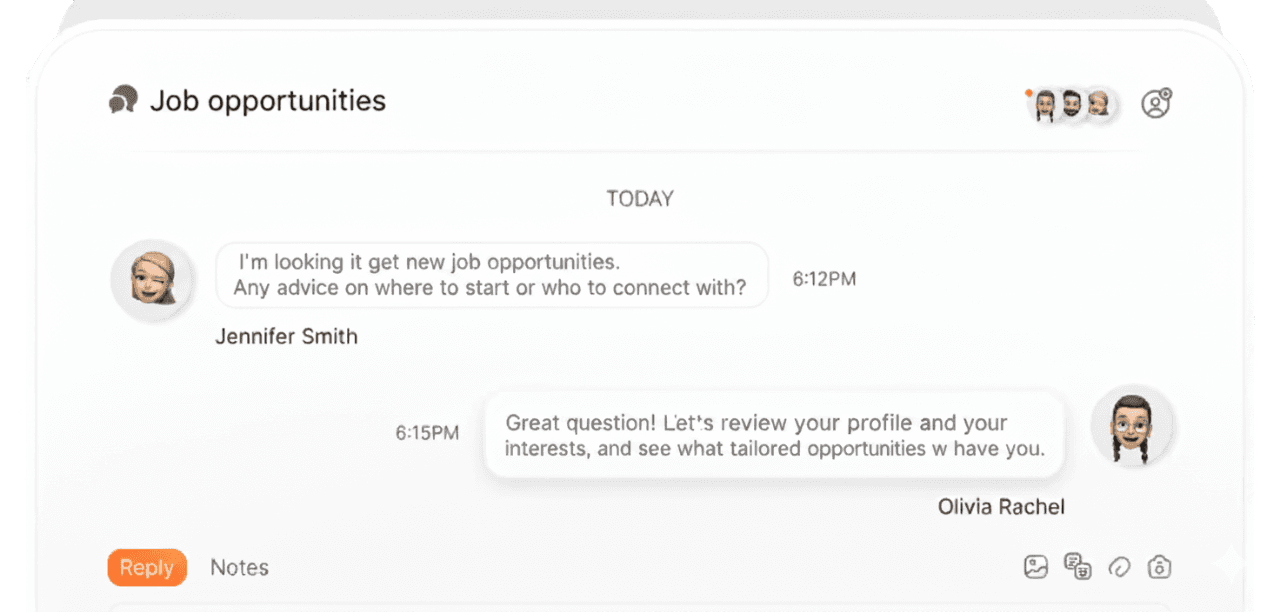Image resolution: width=1280 pixels, height=612 pixels.
Task: Insert an image using the picture icon
Action: coord(1035,567)
